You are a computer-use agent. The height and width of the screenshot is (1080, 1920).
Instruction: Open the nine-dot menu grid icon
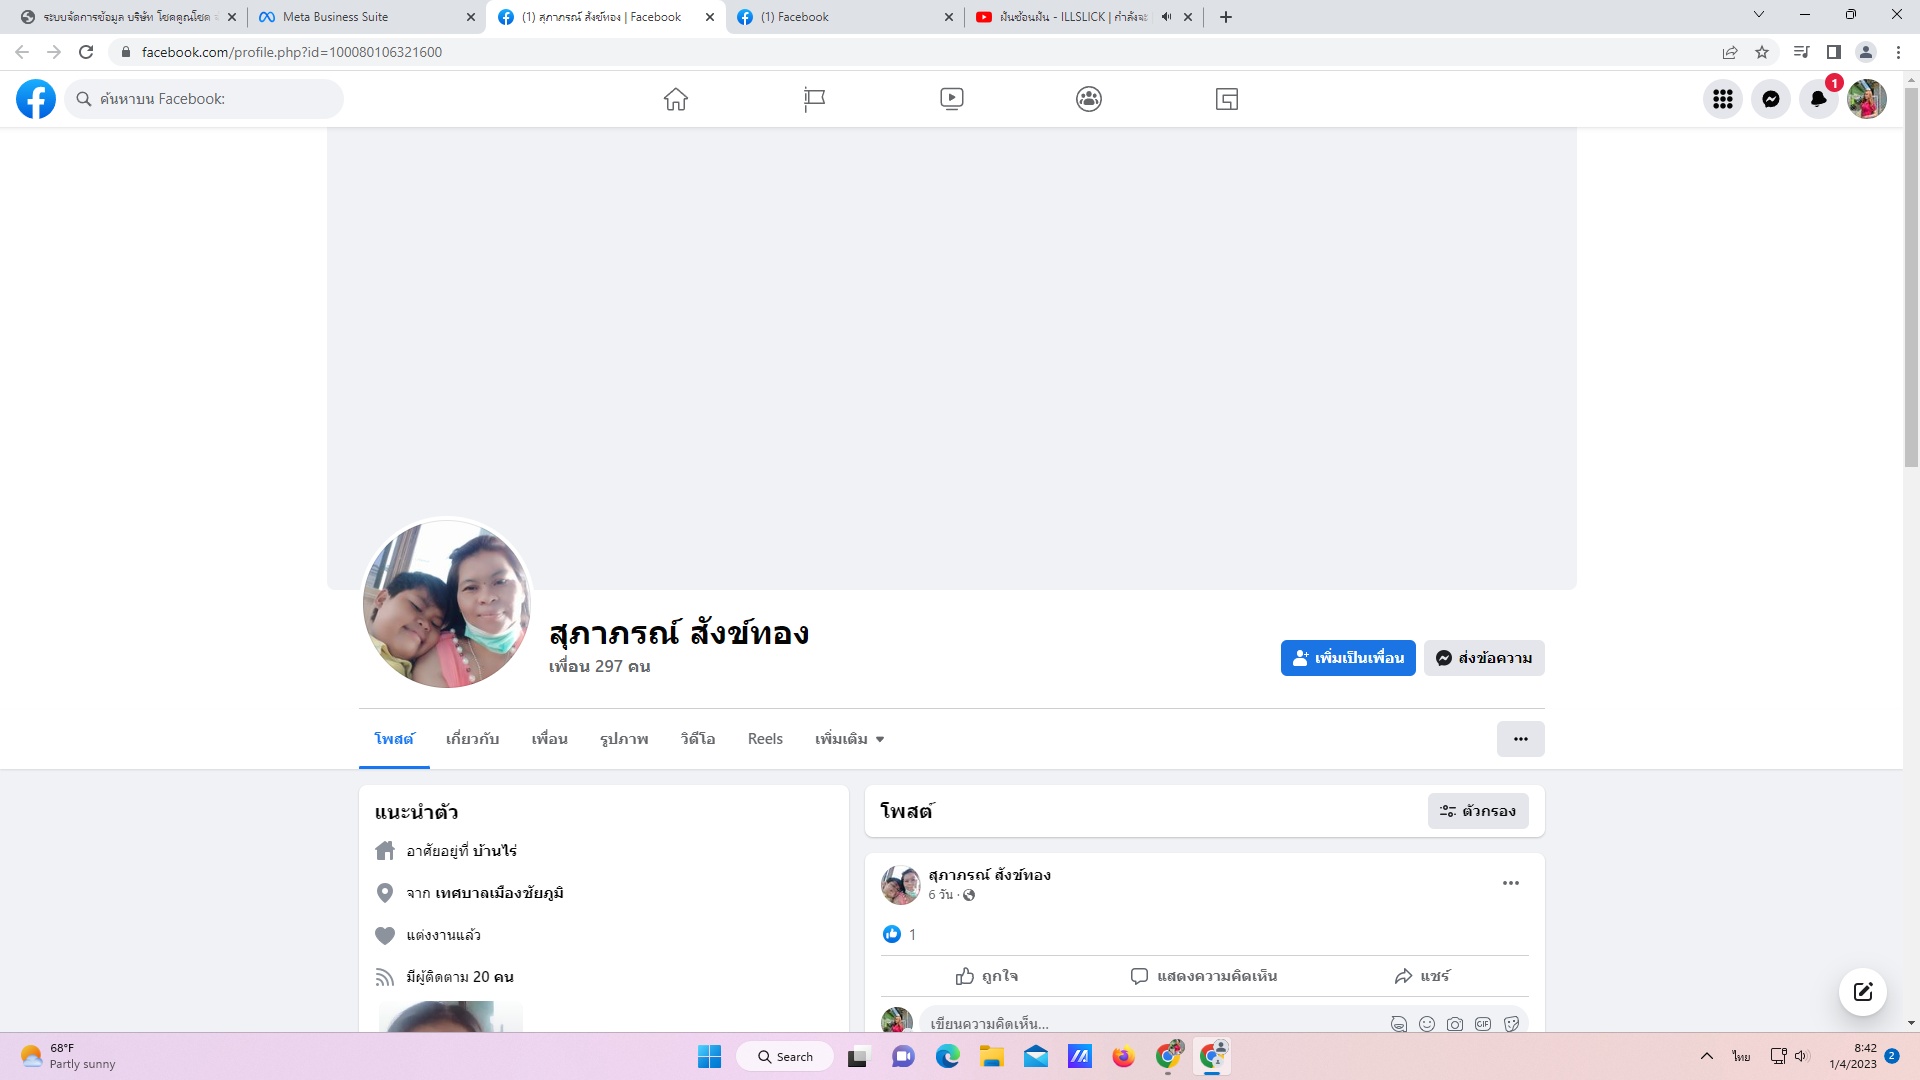pyautogui.click(x=1723, y=99)
